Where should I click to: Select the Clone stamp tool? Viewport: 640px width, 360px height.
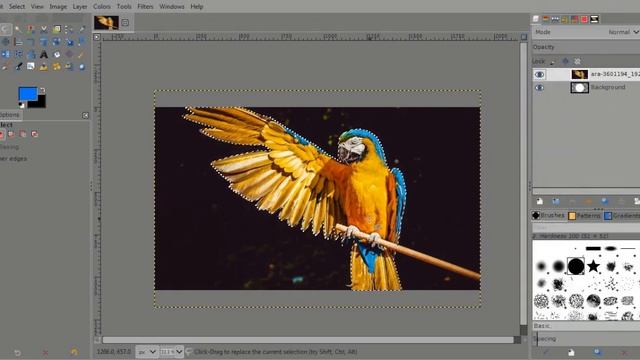(x=44, y=67)
